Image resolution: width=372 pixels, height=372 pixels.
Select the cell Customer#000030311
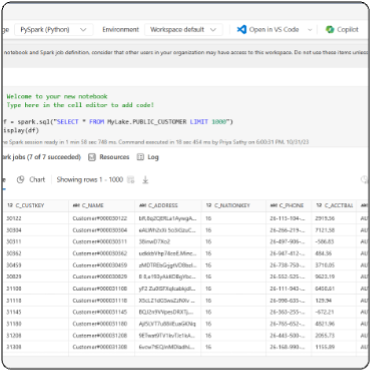tap(100, 242)
